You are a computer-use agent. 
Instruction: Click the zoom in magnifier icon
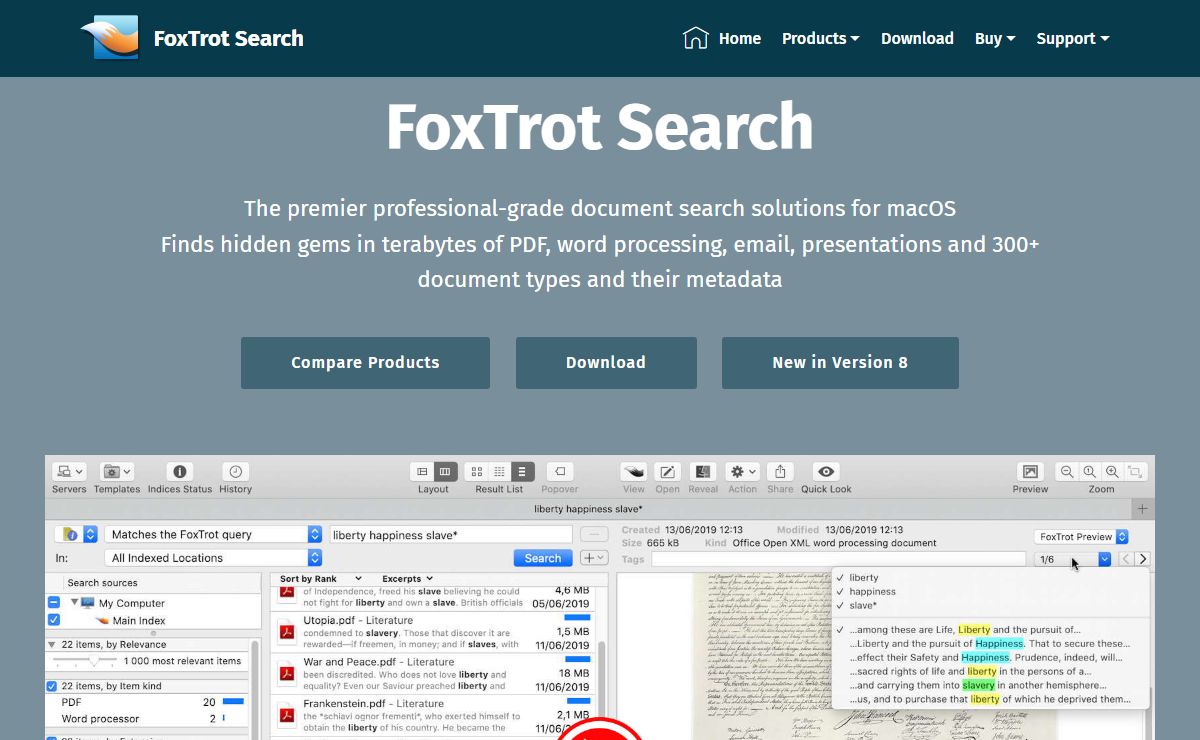[x=1112, y=471]
